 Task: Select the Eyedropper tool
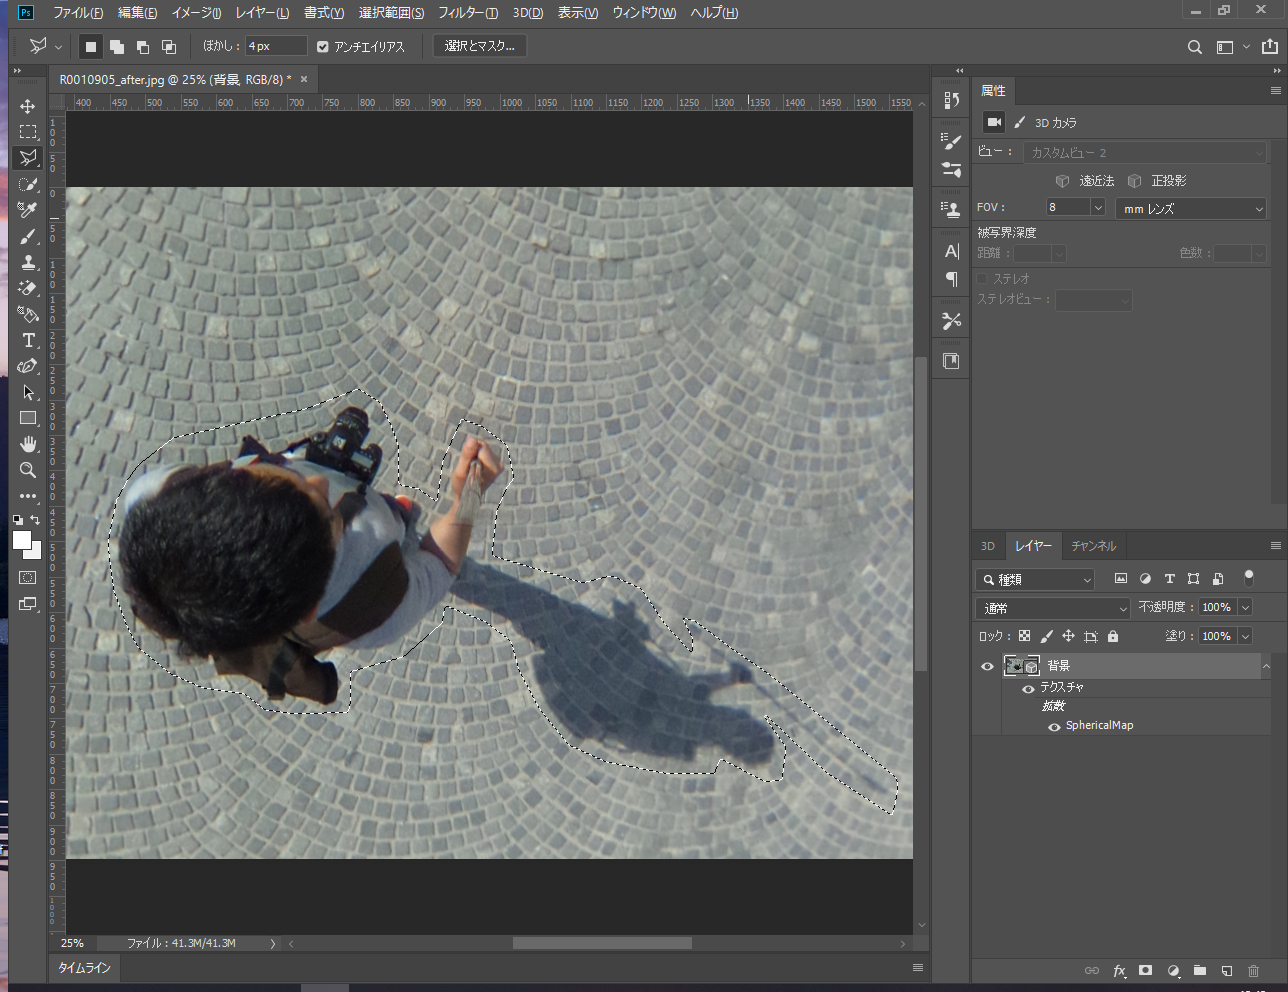coord(28,210)
